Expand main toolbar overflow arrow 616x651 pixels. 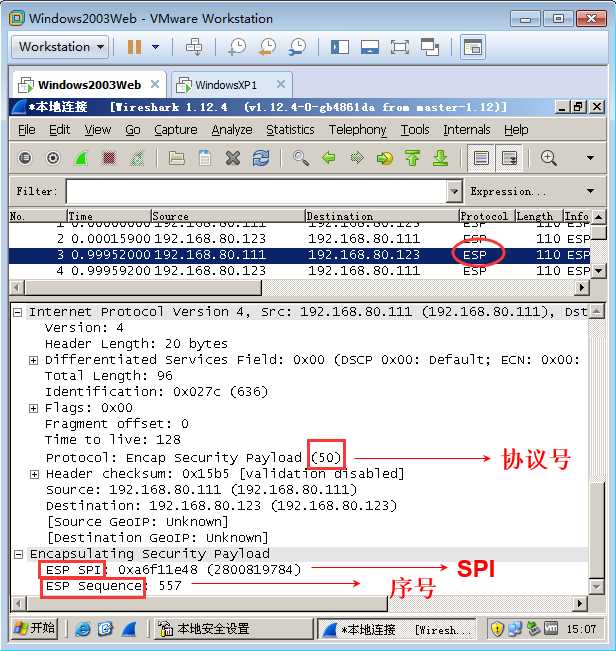[590, 158]
